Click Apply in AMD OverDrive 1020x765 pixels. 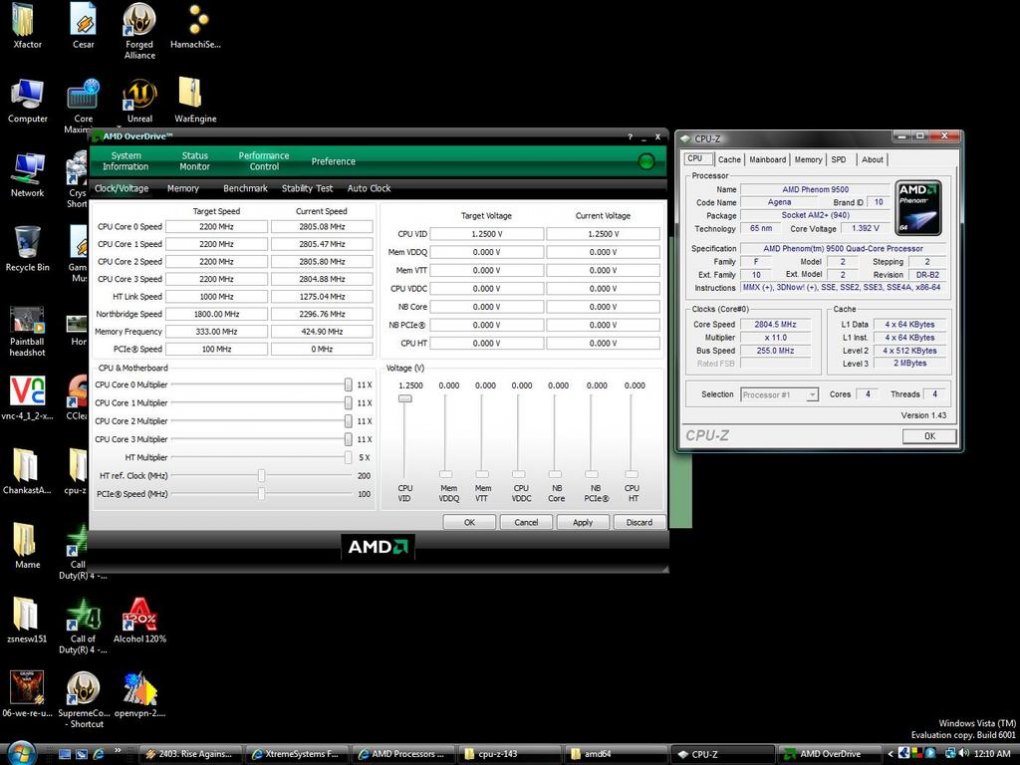(583, 522)
